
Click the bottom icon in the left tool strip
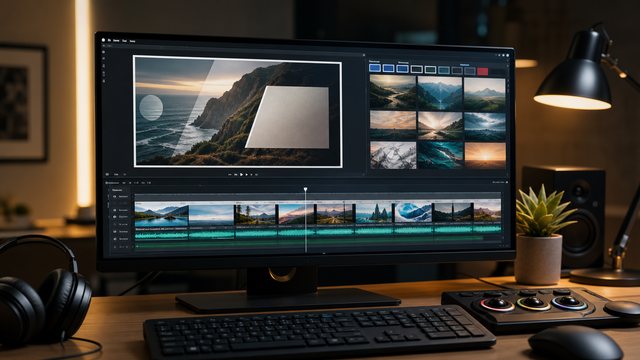click(104, 81)
